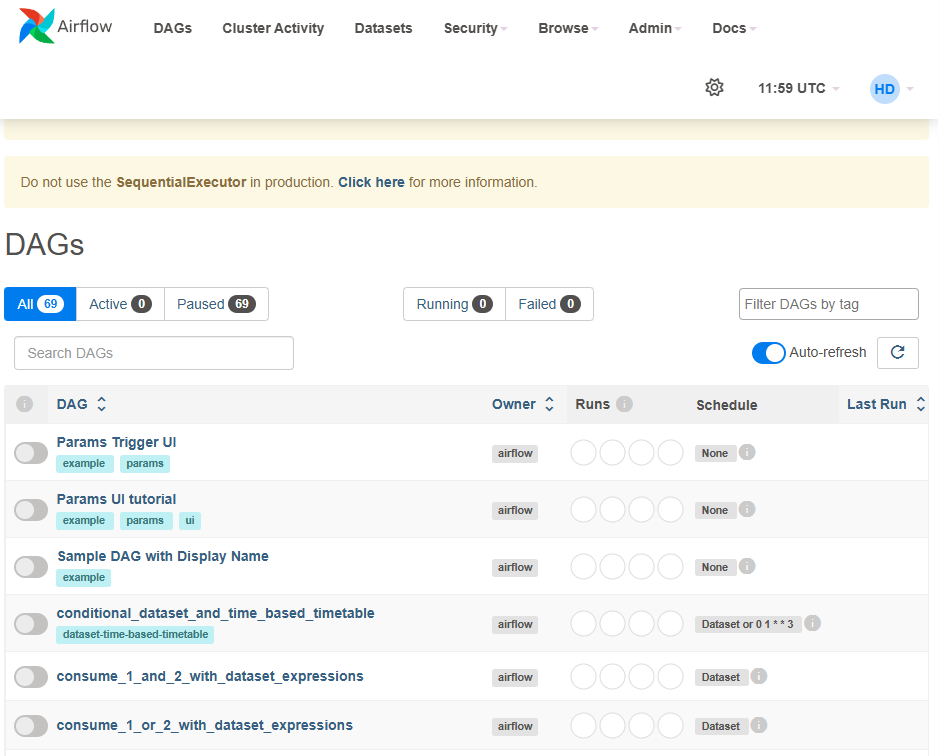The image size is (939, 756).
Task: Unpause the Params Trigger UI DAG
Action: click(x=31, y=453)
